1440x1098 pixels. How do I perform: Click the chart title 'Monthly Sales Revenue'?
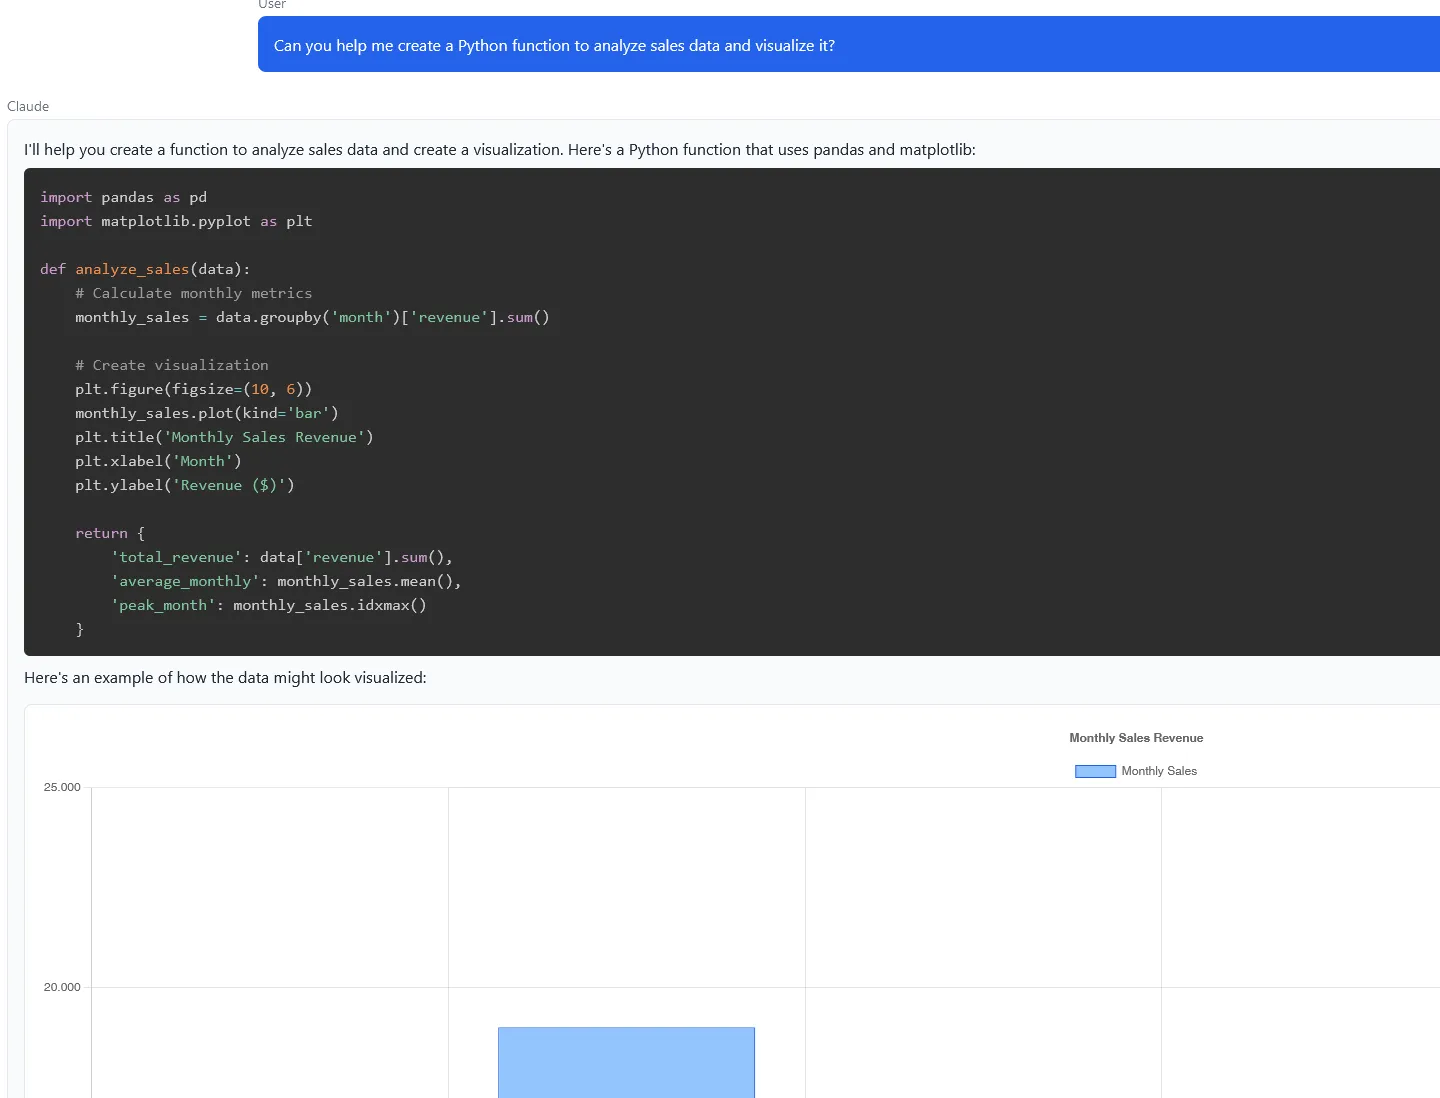pyautogui.click(x=1136, y=738)
